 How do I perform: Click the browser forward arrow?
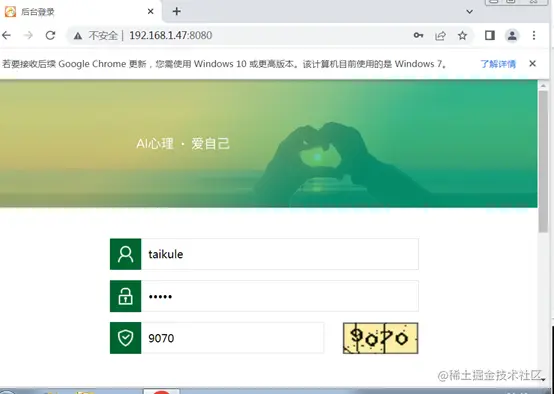coord(28,35)
